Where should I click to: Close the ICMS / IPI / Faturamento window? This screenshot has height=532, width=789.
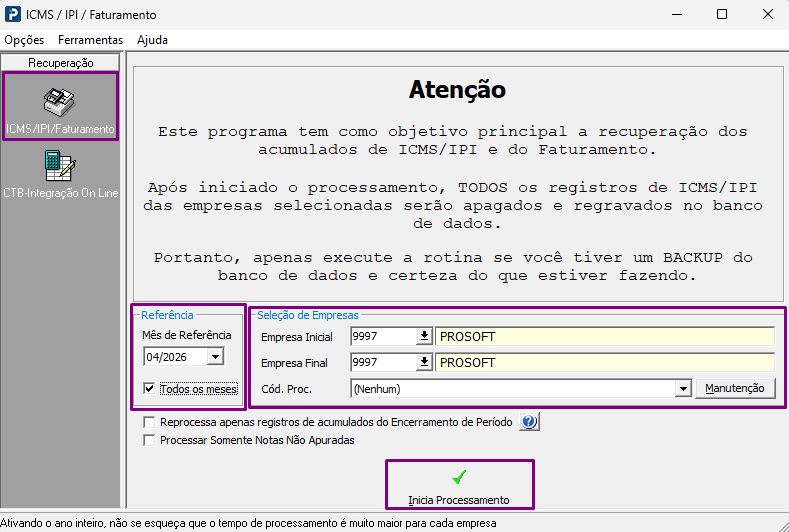(x=768, y=14)
